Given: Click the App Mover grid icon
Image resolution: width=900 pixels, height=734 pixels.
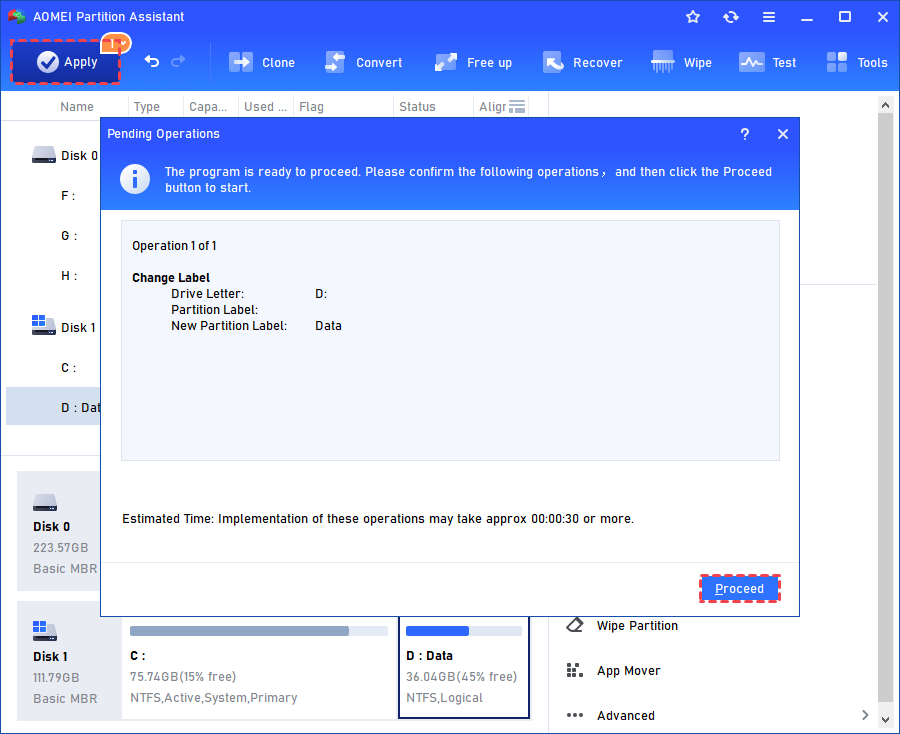Looking at the screenshot, I should point(575,670).
